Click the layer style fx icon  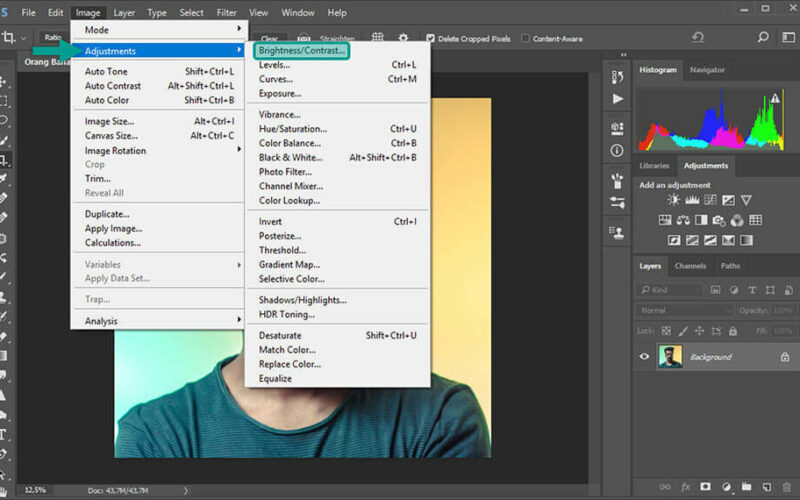[685, 487]
